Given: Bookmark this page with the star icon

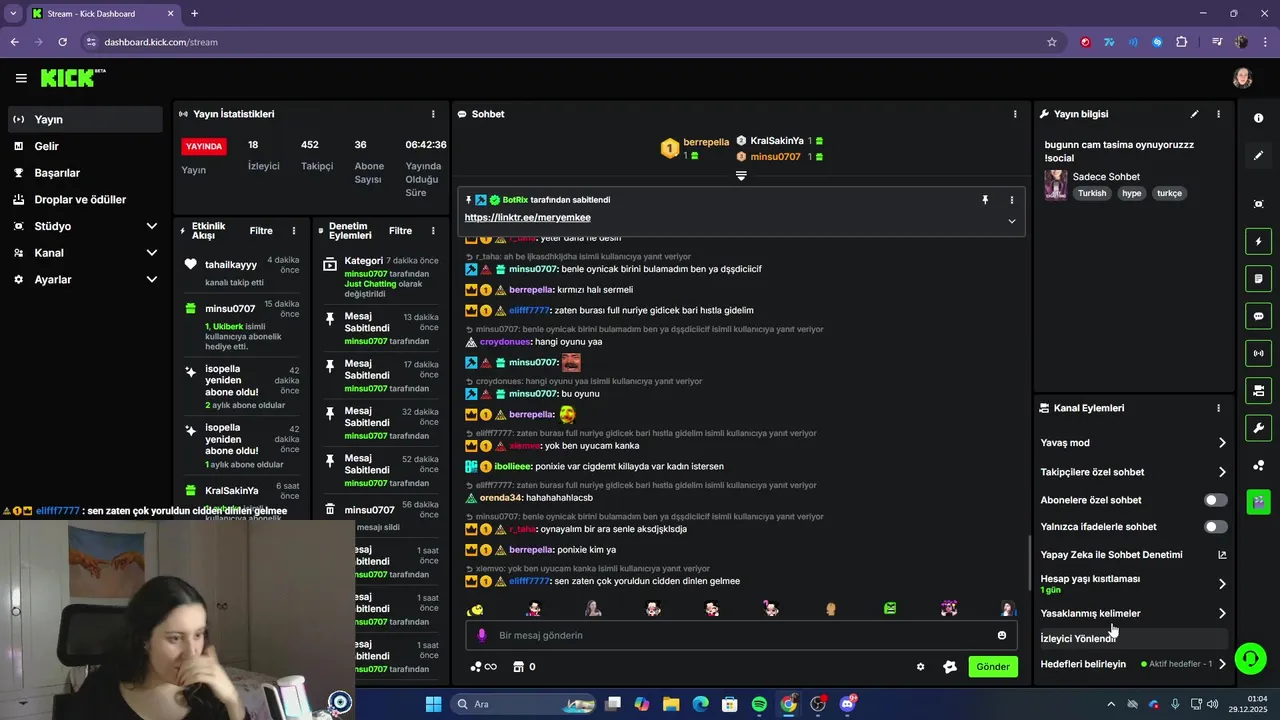Looking at the screenshot, I should point(1052,42).
